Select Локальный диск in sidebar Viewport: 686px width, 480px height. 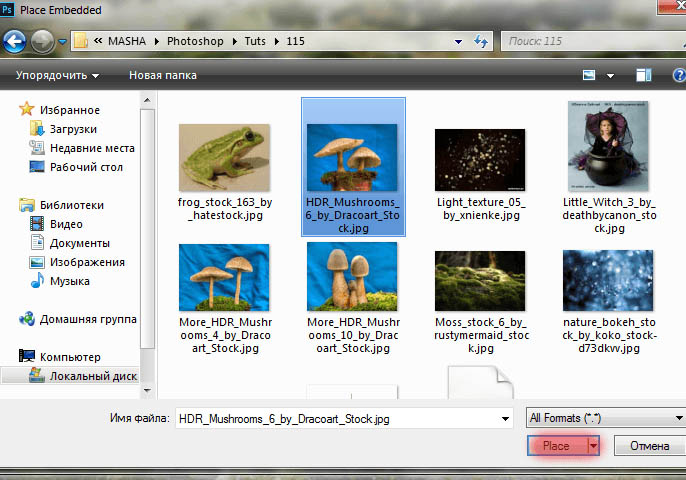click(x=93, y=376)
